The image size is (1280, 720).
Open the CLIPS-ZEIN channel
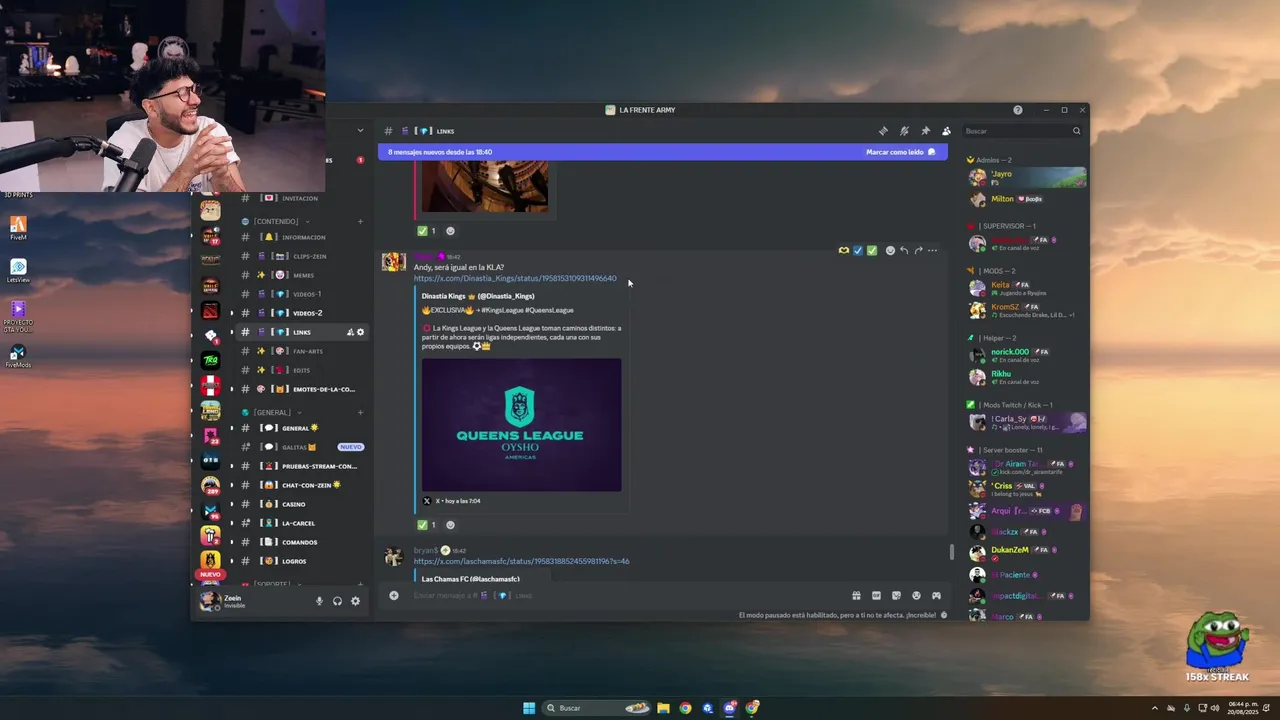302,256
